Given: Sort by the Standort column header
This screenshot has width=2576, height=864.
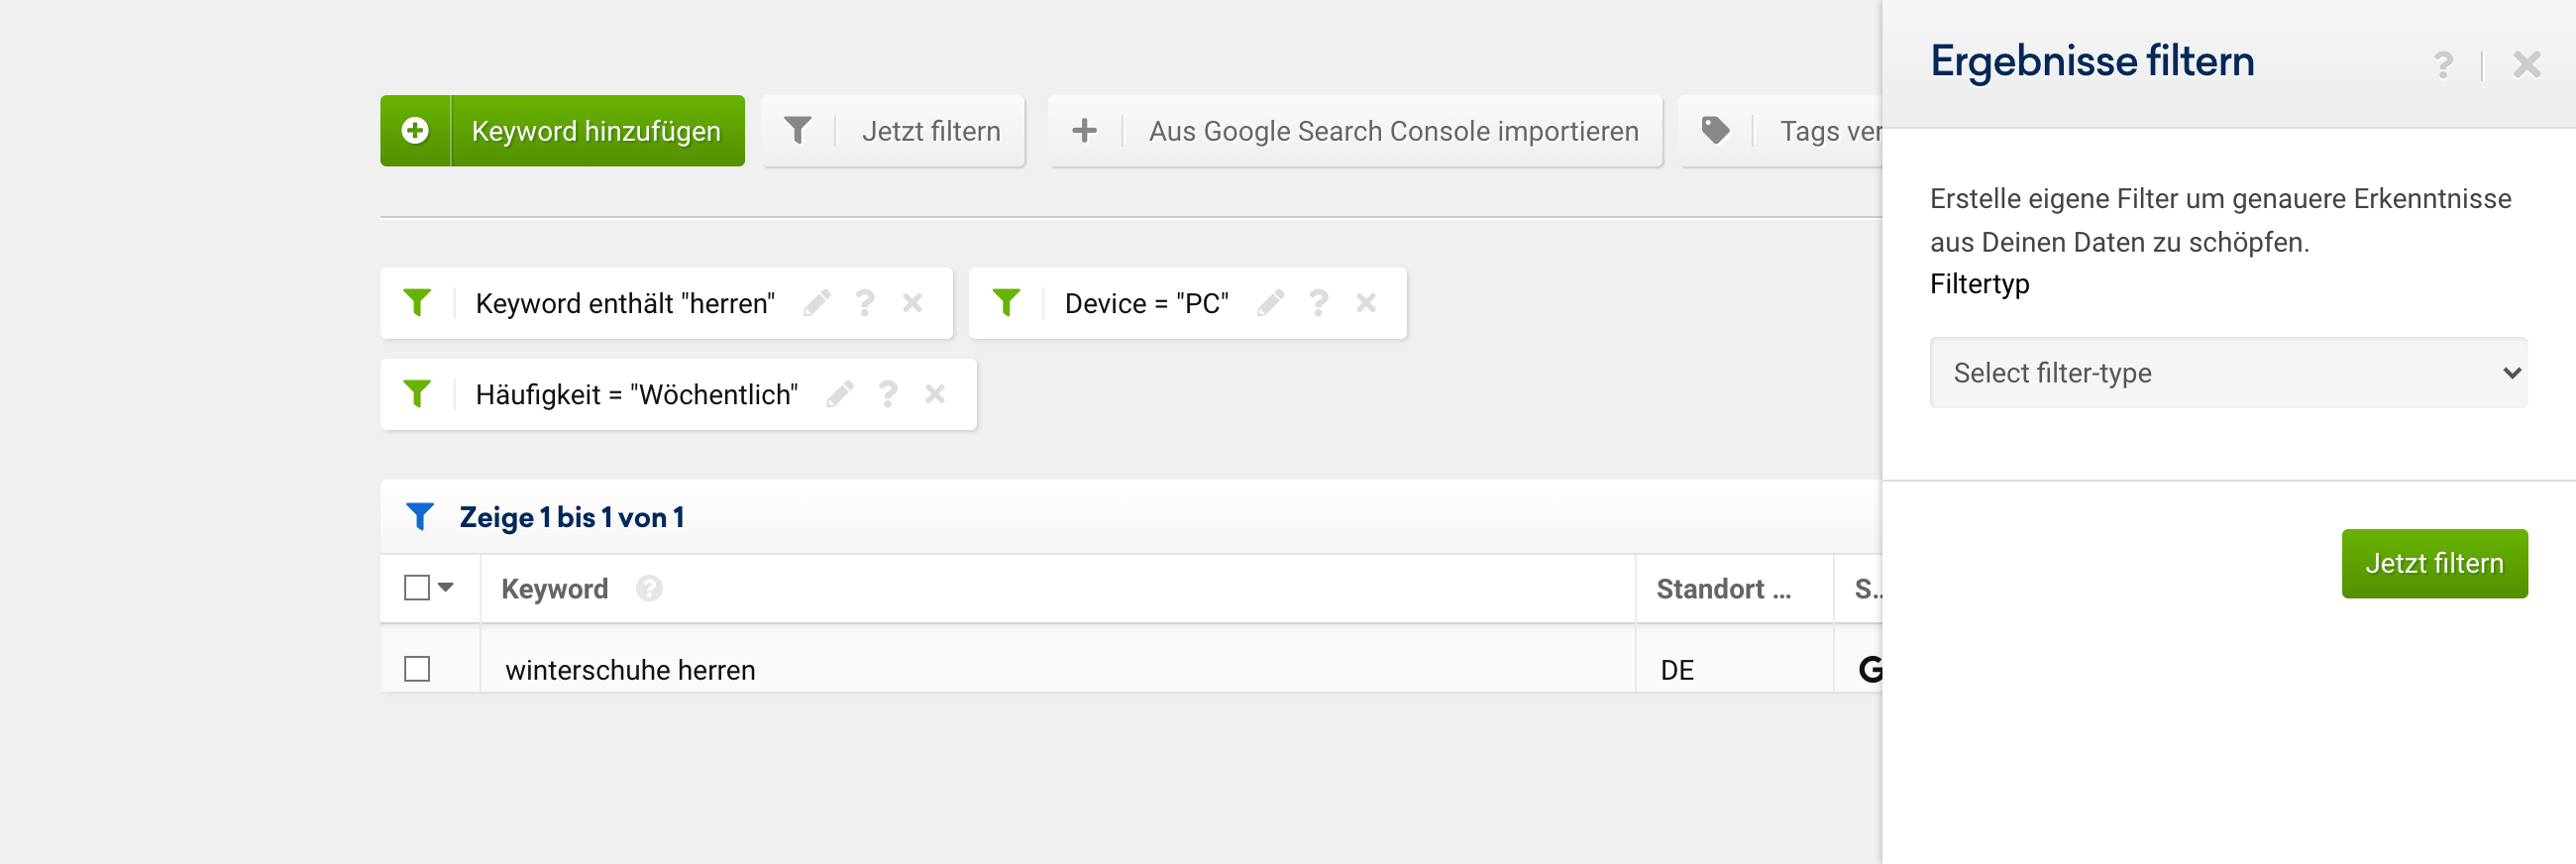Looking at the screenshot, I should [x=1722, y=589].
